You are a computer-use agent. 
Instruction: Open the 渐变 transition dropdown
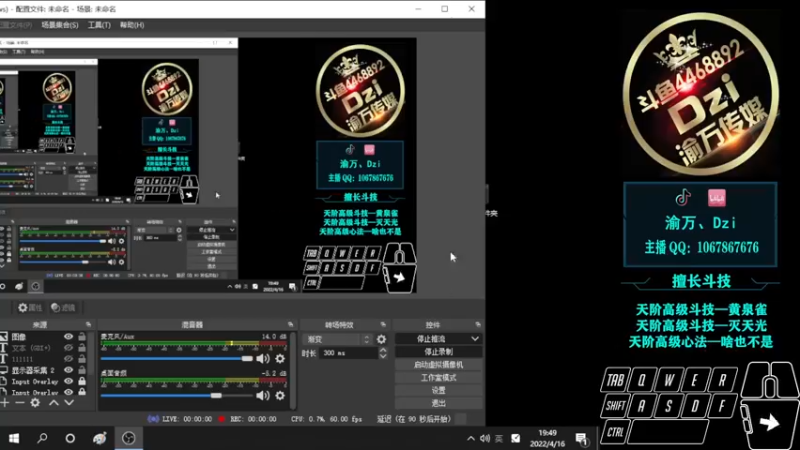[337, 339]
